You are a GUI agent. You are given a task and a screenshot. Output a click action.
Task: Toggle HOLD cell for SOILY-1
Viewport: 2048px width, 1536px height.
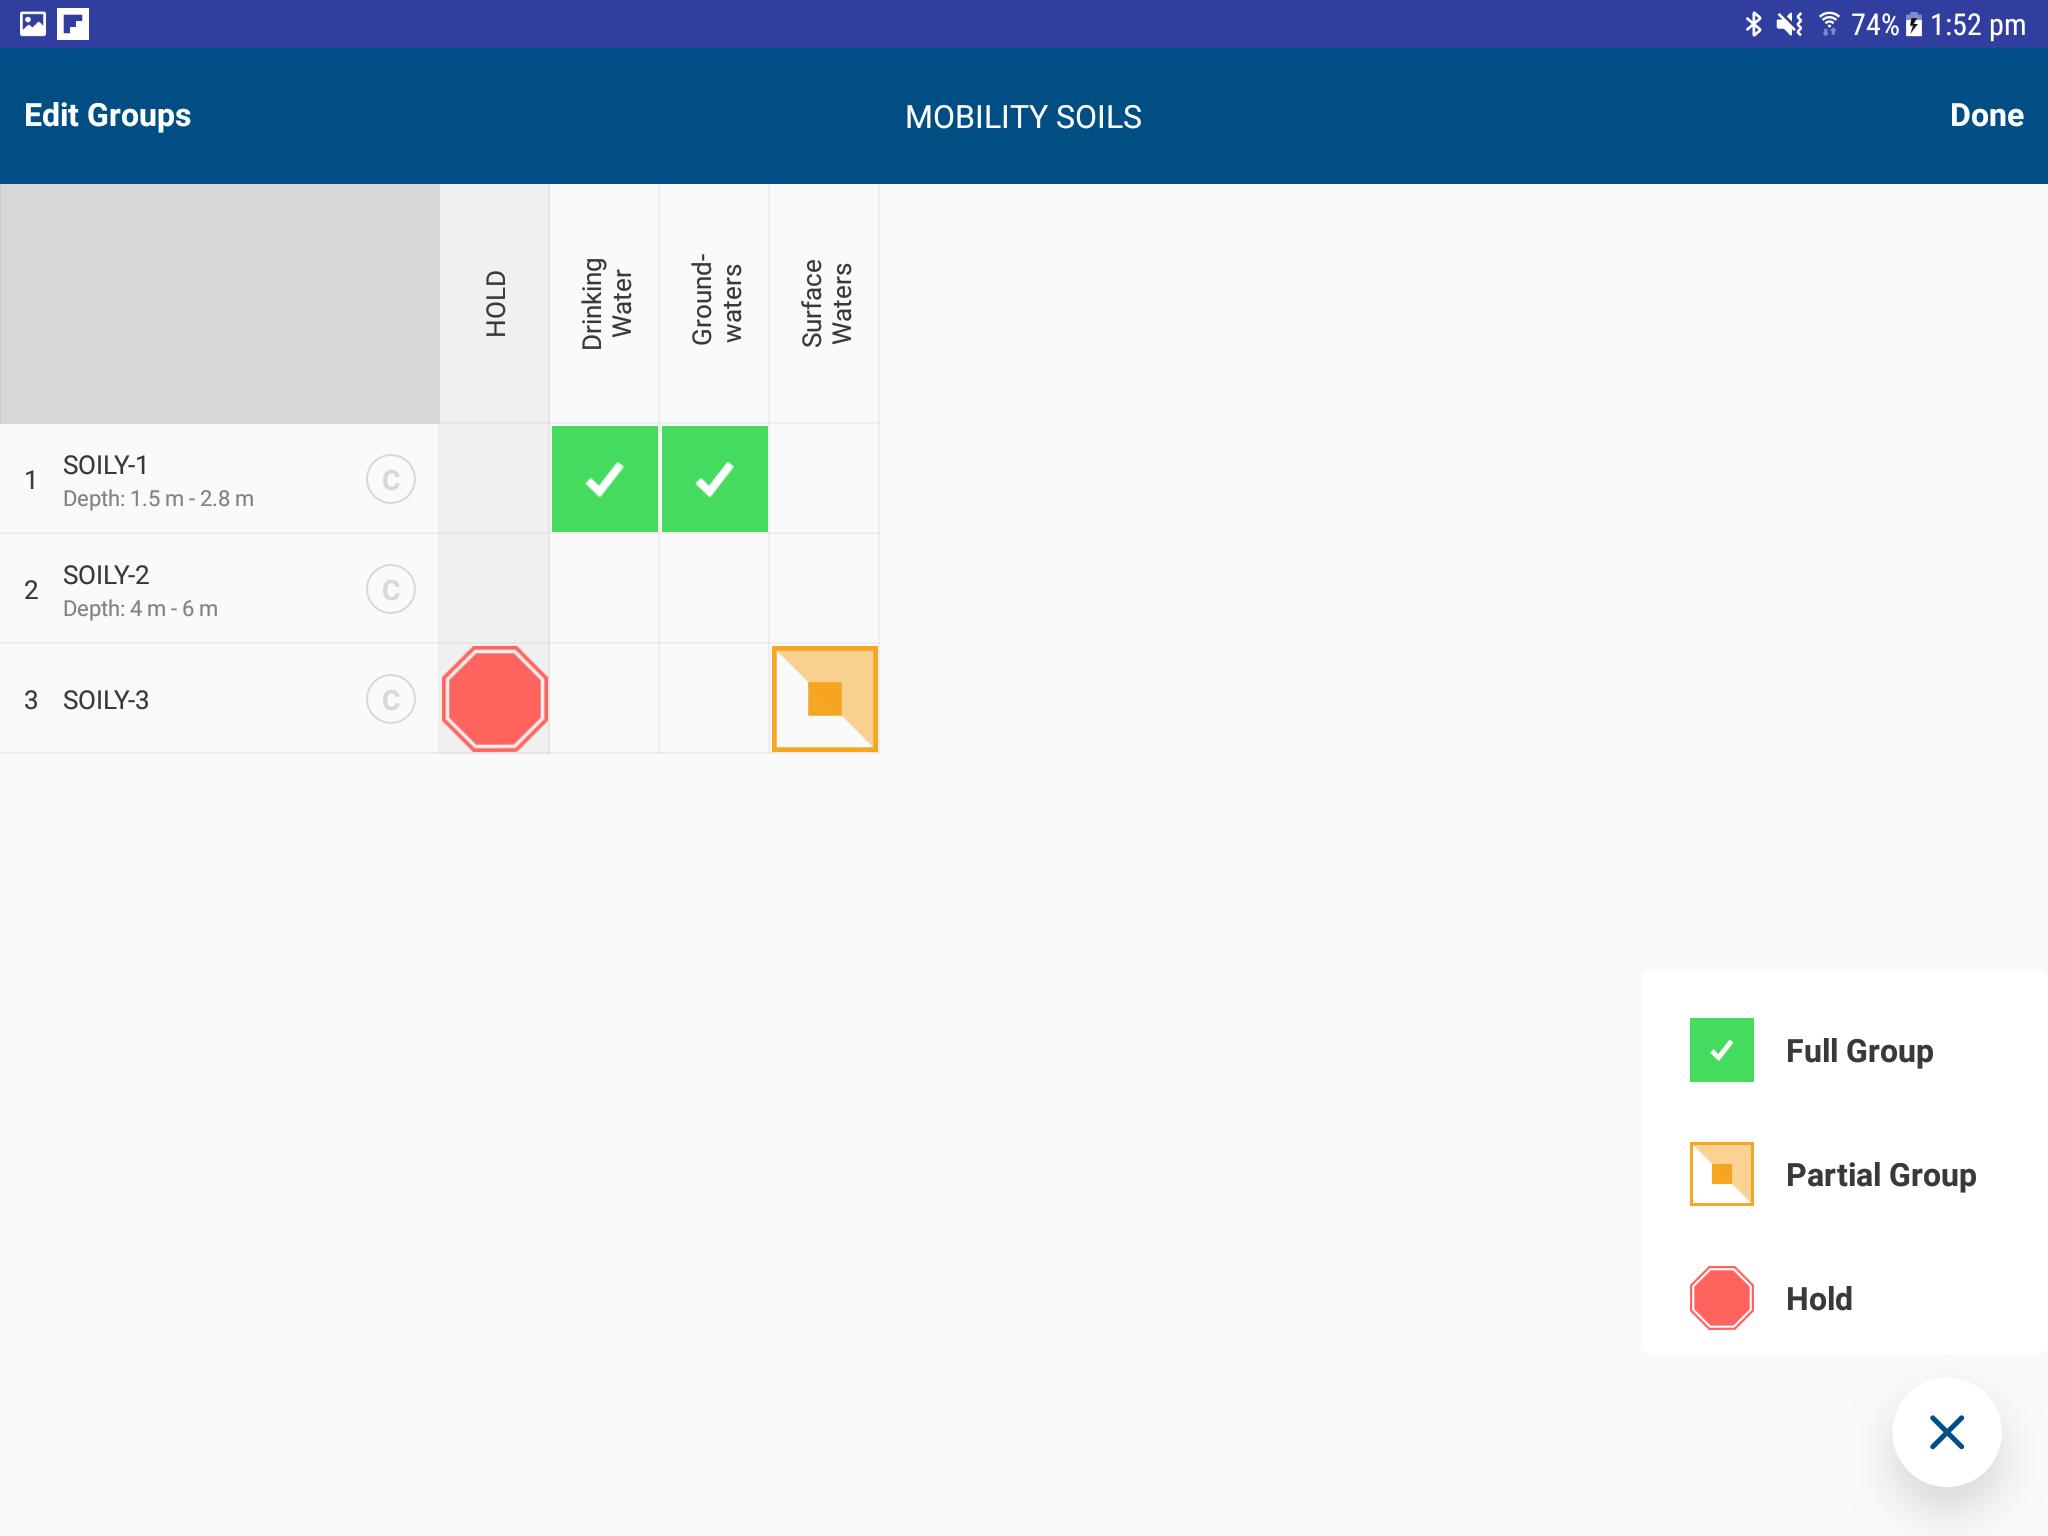[x=494, y=479]
